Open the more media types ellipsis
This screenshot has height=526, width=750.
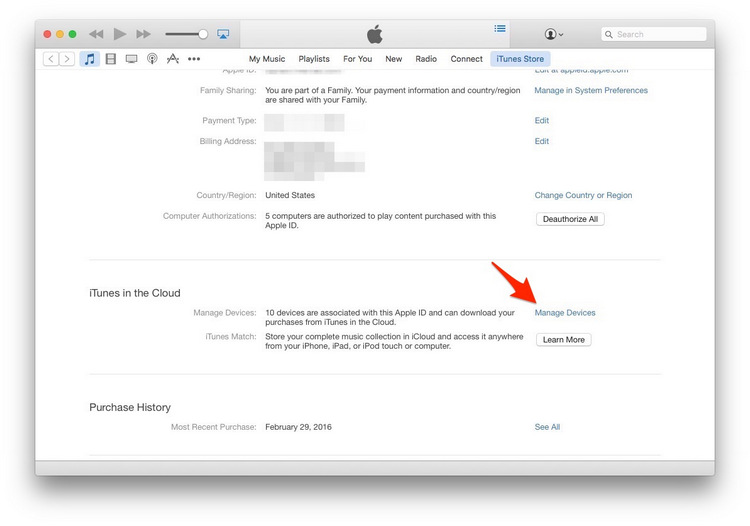click(194, 59)
